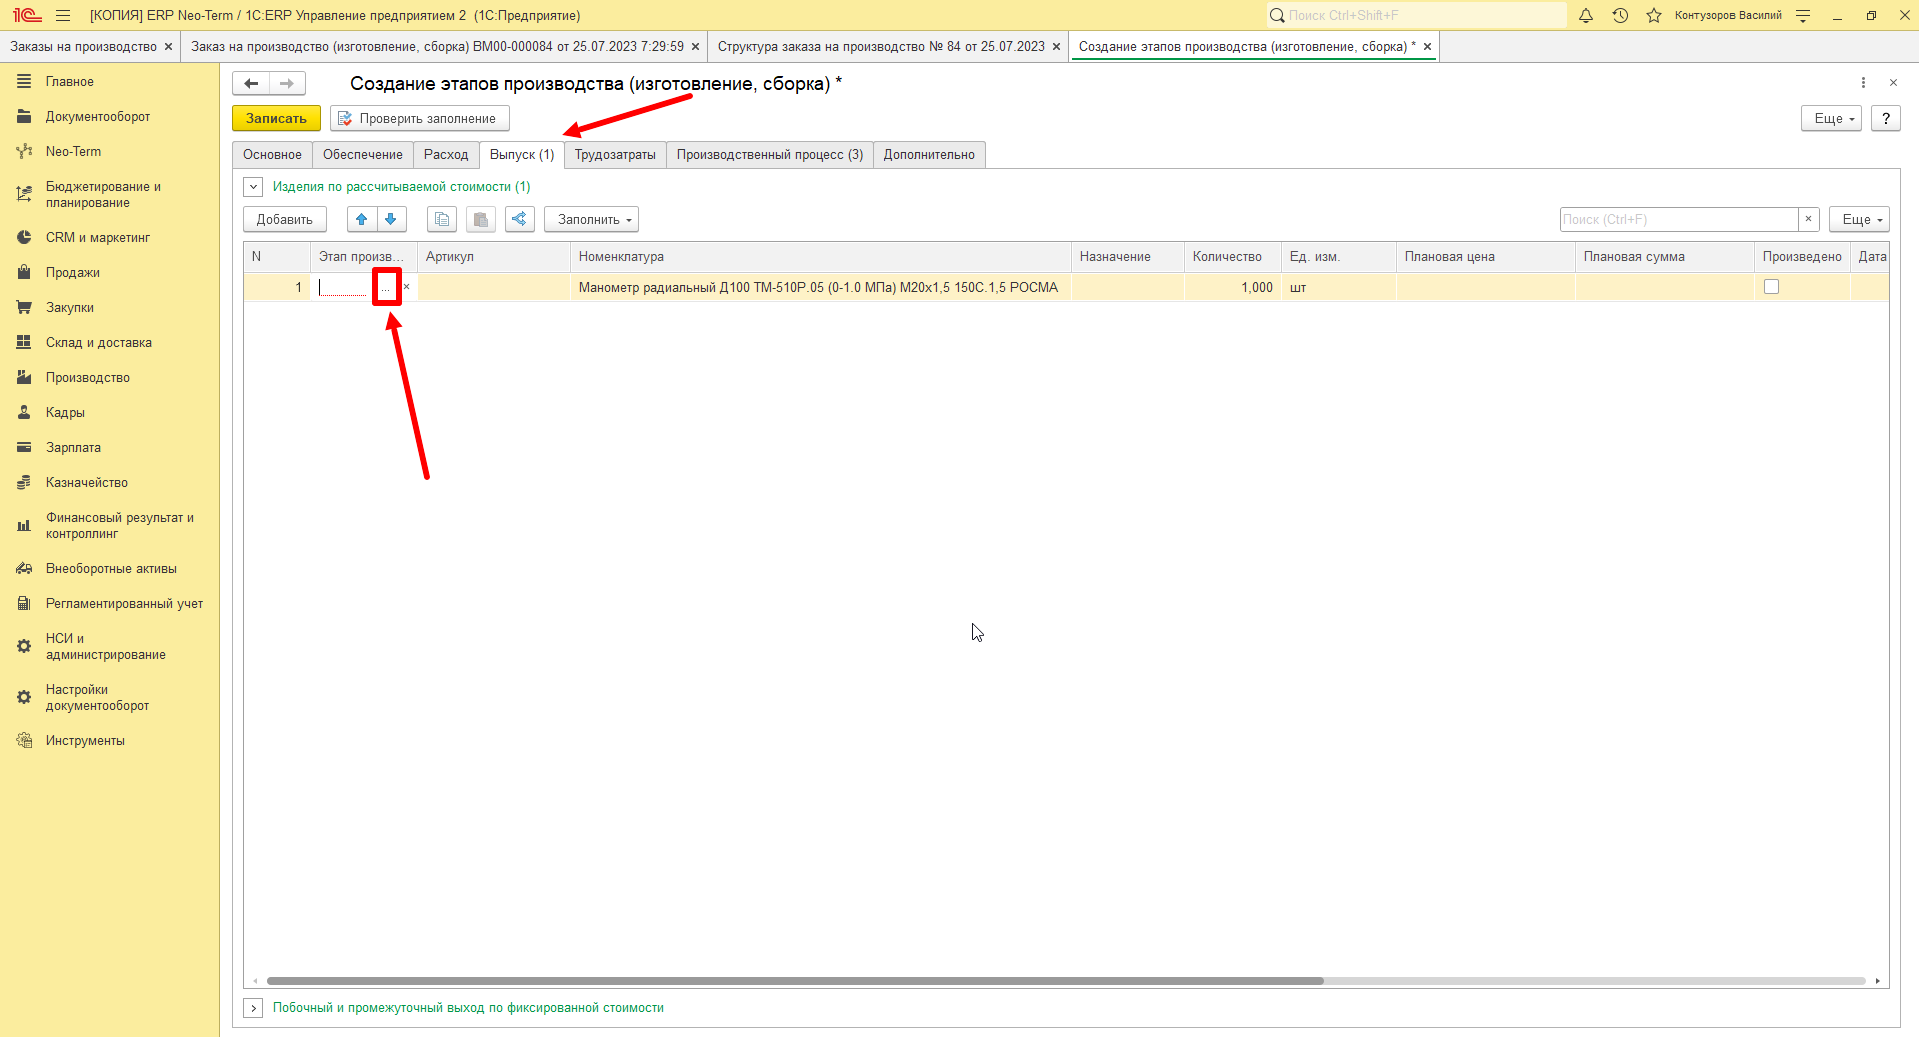Open the notifications bell icon
Screen dimensions: 1919x1037
tap(1586, 15)
